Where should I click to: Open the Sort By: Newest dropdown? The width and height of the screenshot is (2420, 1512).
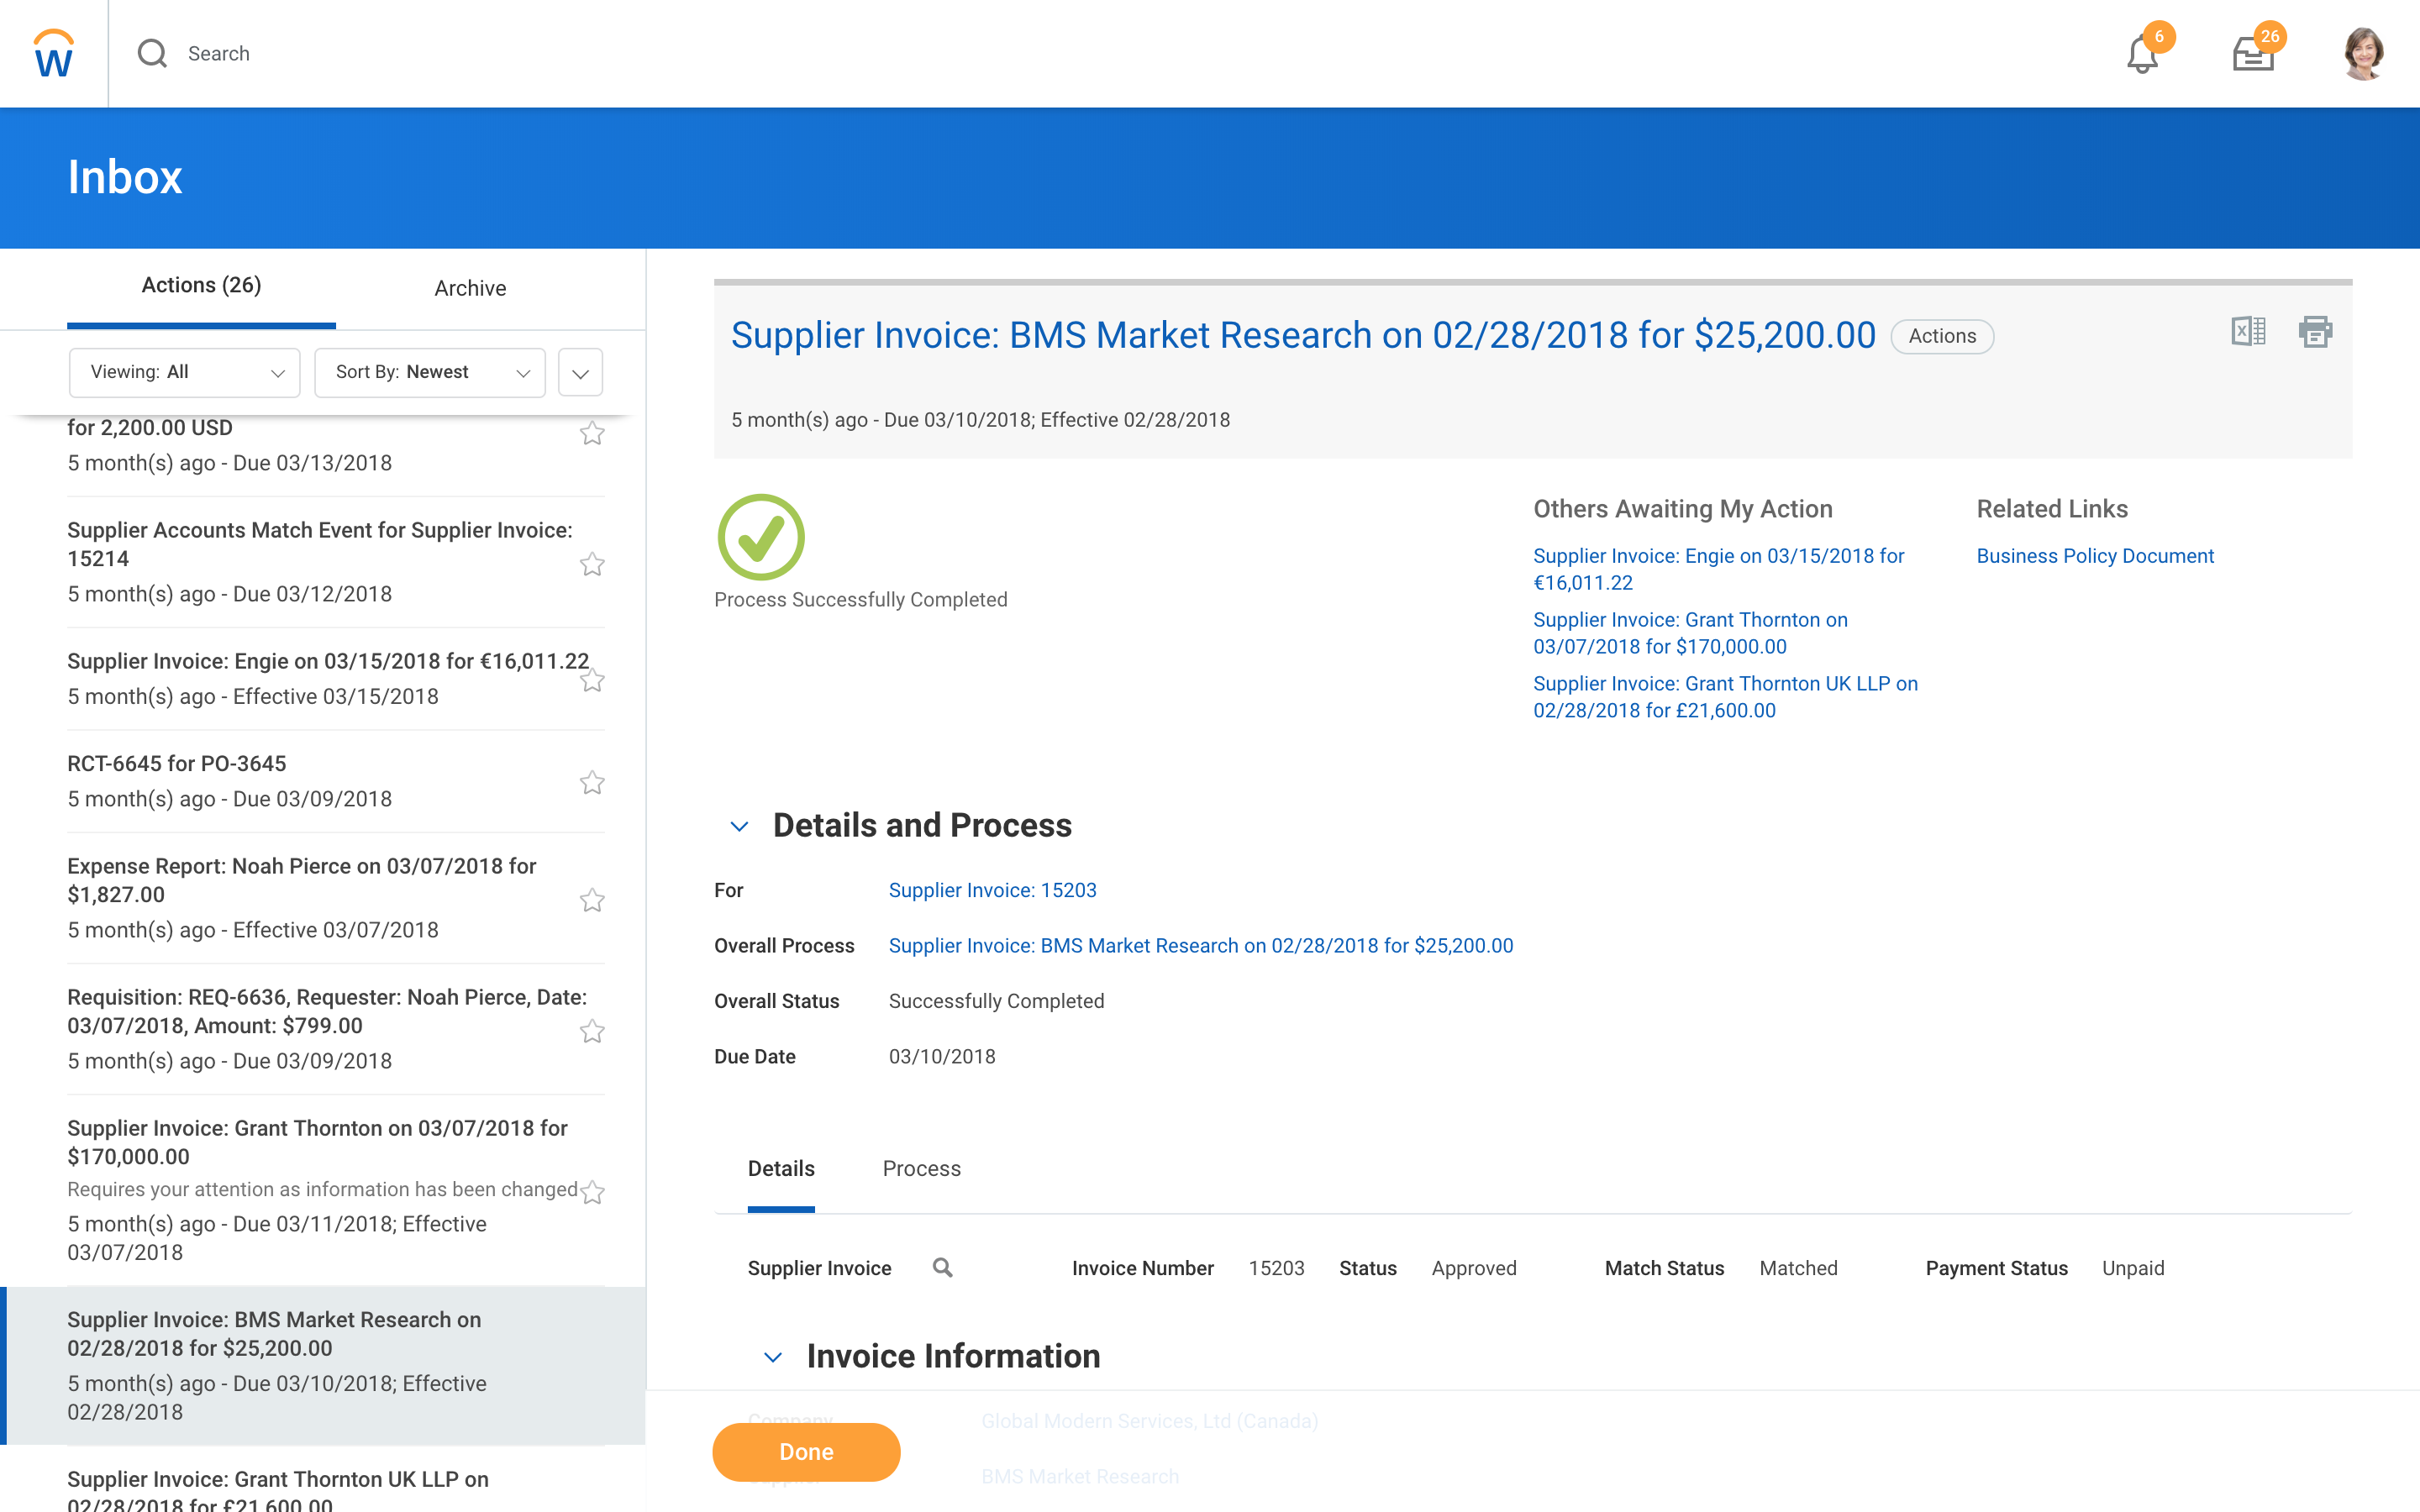click(429, 372)
